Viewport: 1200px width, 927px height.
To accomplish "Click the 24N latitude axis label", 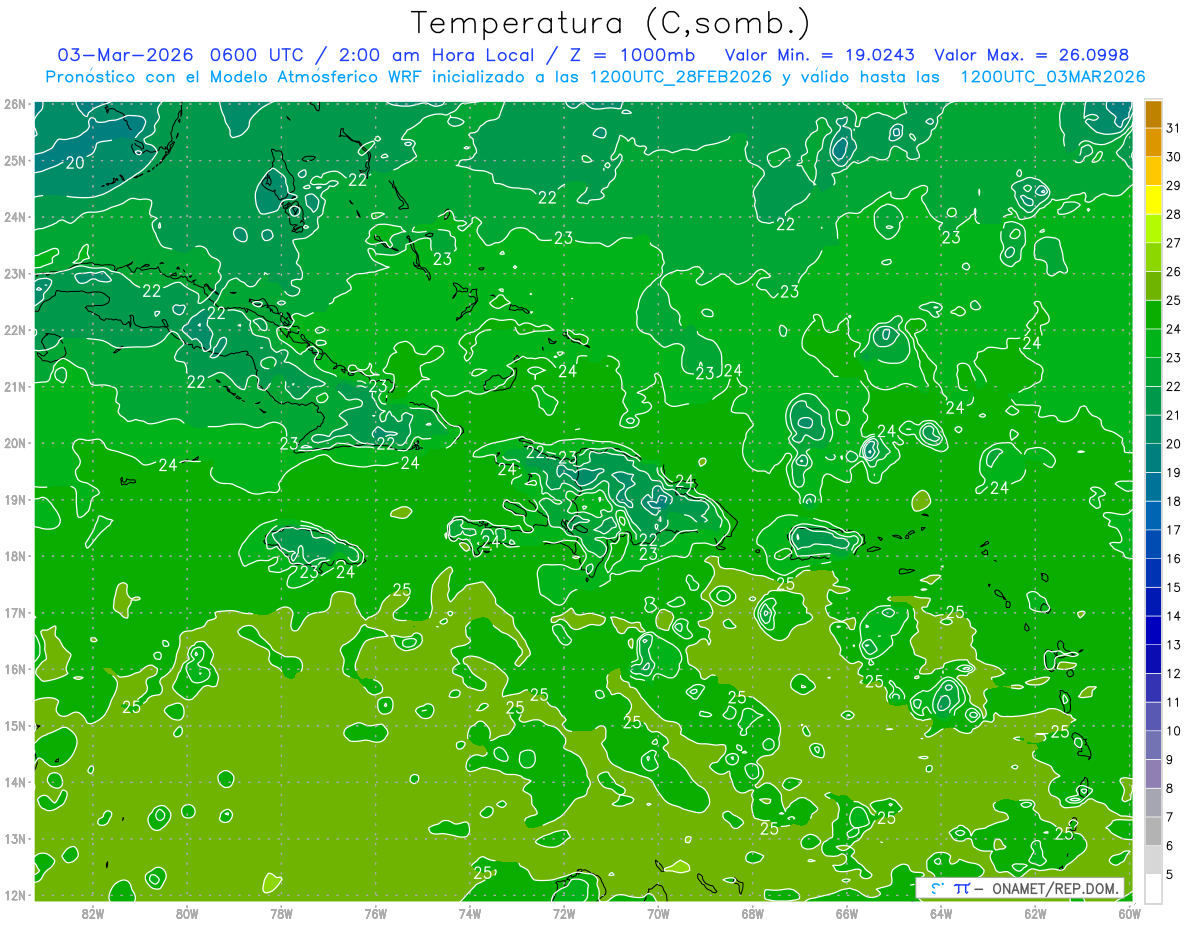I will tap(14, 217).
